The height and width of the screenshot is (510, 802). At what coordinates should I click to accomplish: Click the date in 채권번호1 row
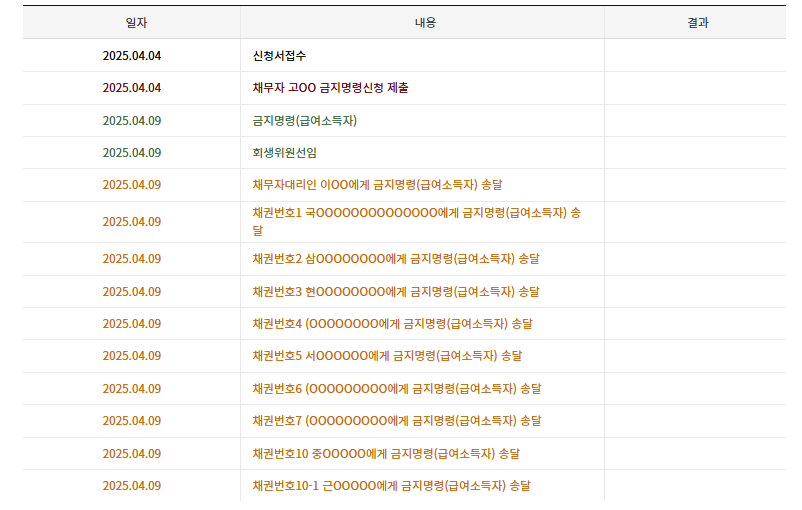point(132,222)
